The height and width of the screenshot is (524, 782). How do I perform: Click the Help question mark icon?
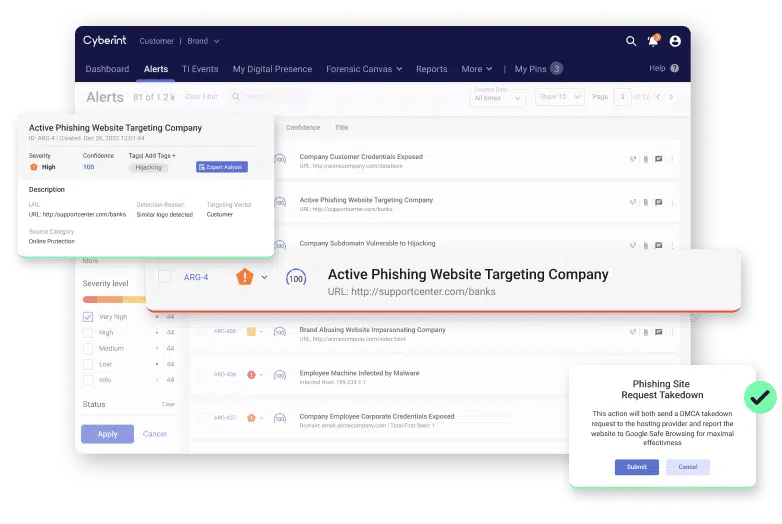click(675, 68)
